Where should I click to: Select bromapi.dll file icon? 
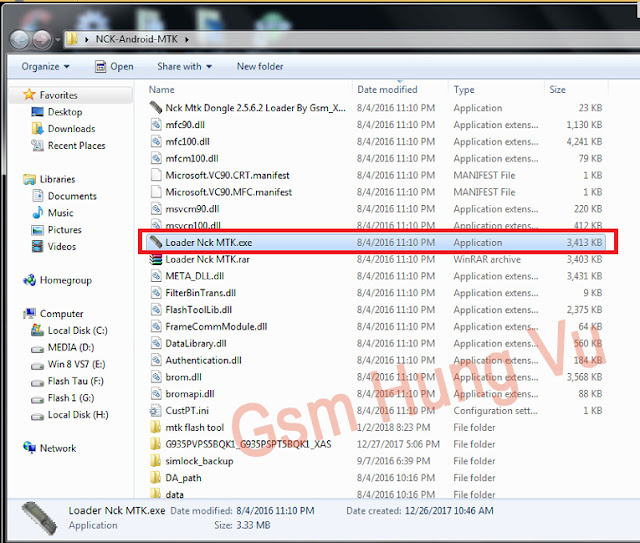[x=156, y=394]
